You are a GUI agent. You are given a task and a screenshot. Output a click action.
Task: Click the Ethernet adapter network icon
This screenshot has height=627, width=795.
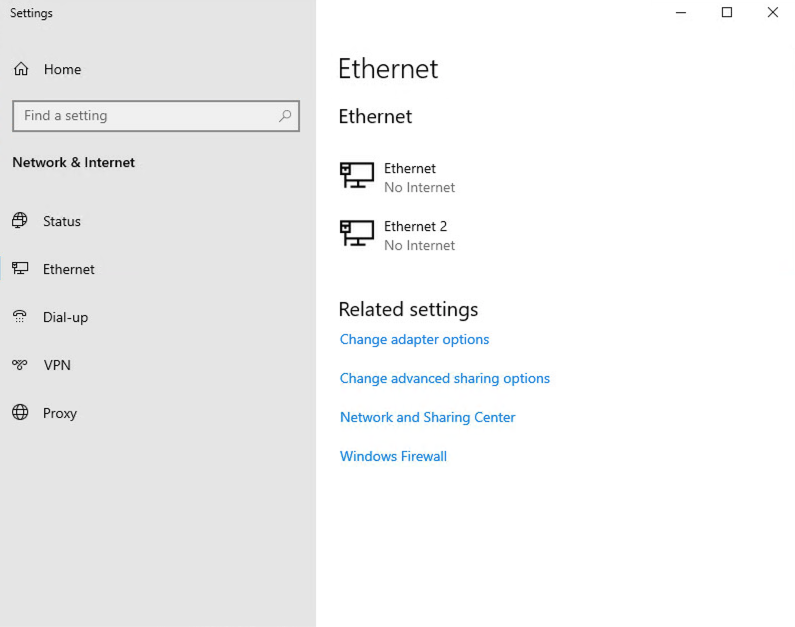356,175
